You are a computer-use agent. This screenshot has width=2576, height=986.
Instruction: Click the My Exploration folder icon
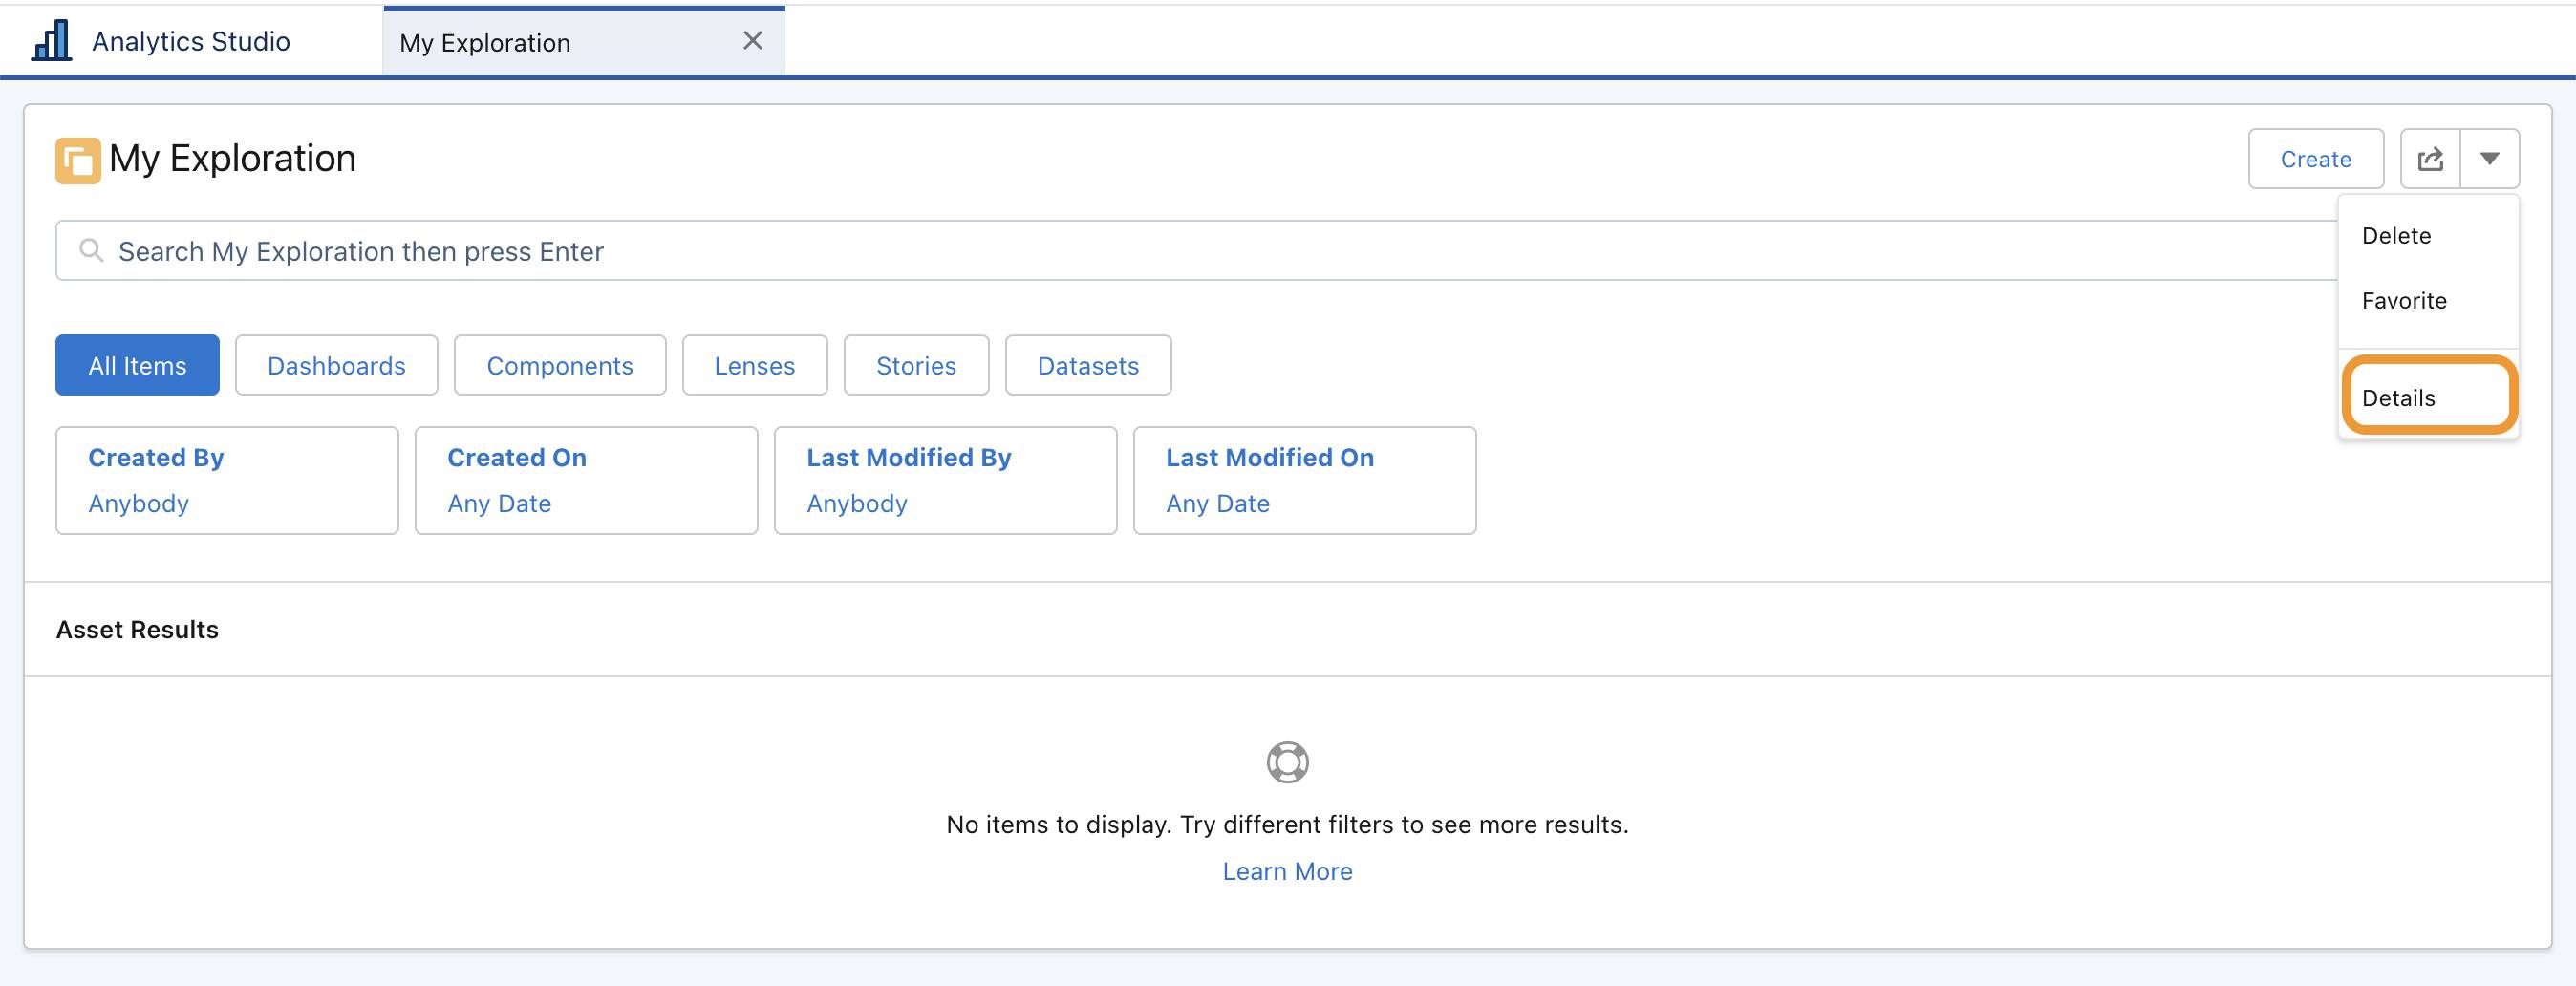[x=78, y=160]
